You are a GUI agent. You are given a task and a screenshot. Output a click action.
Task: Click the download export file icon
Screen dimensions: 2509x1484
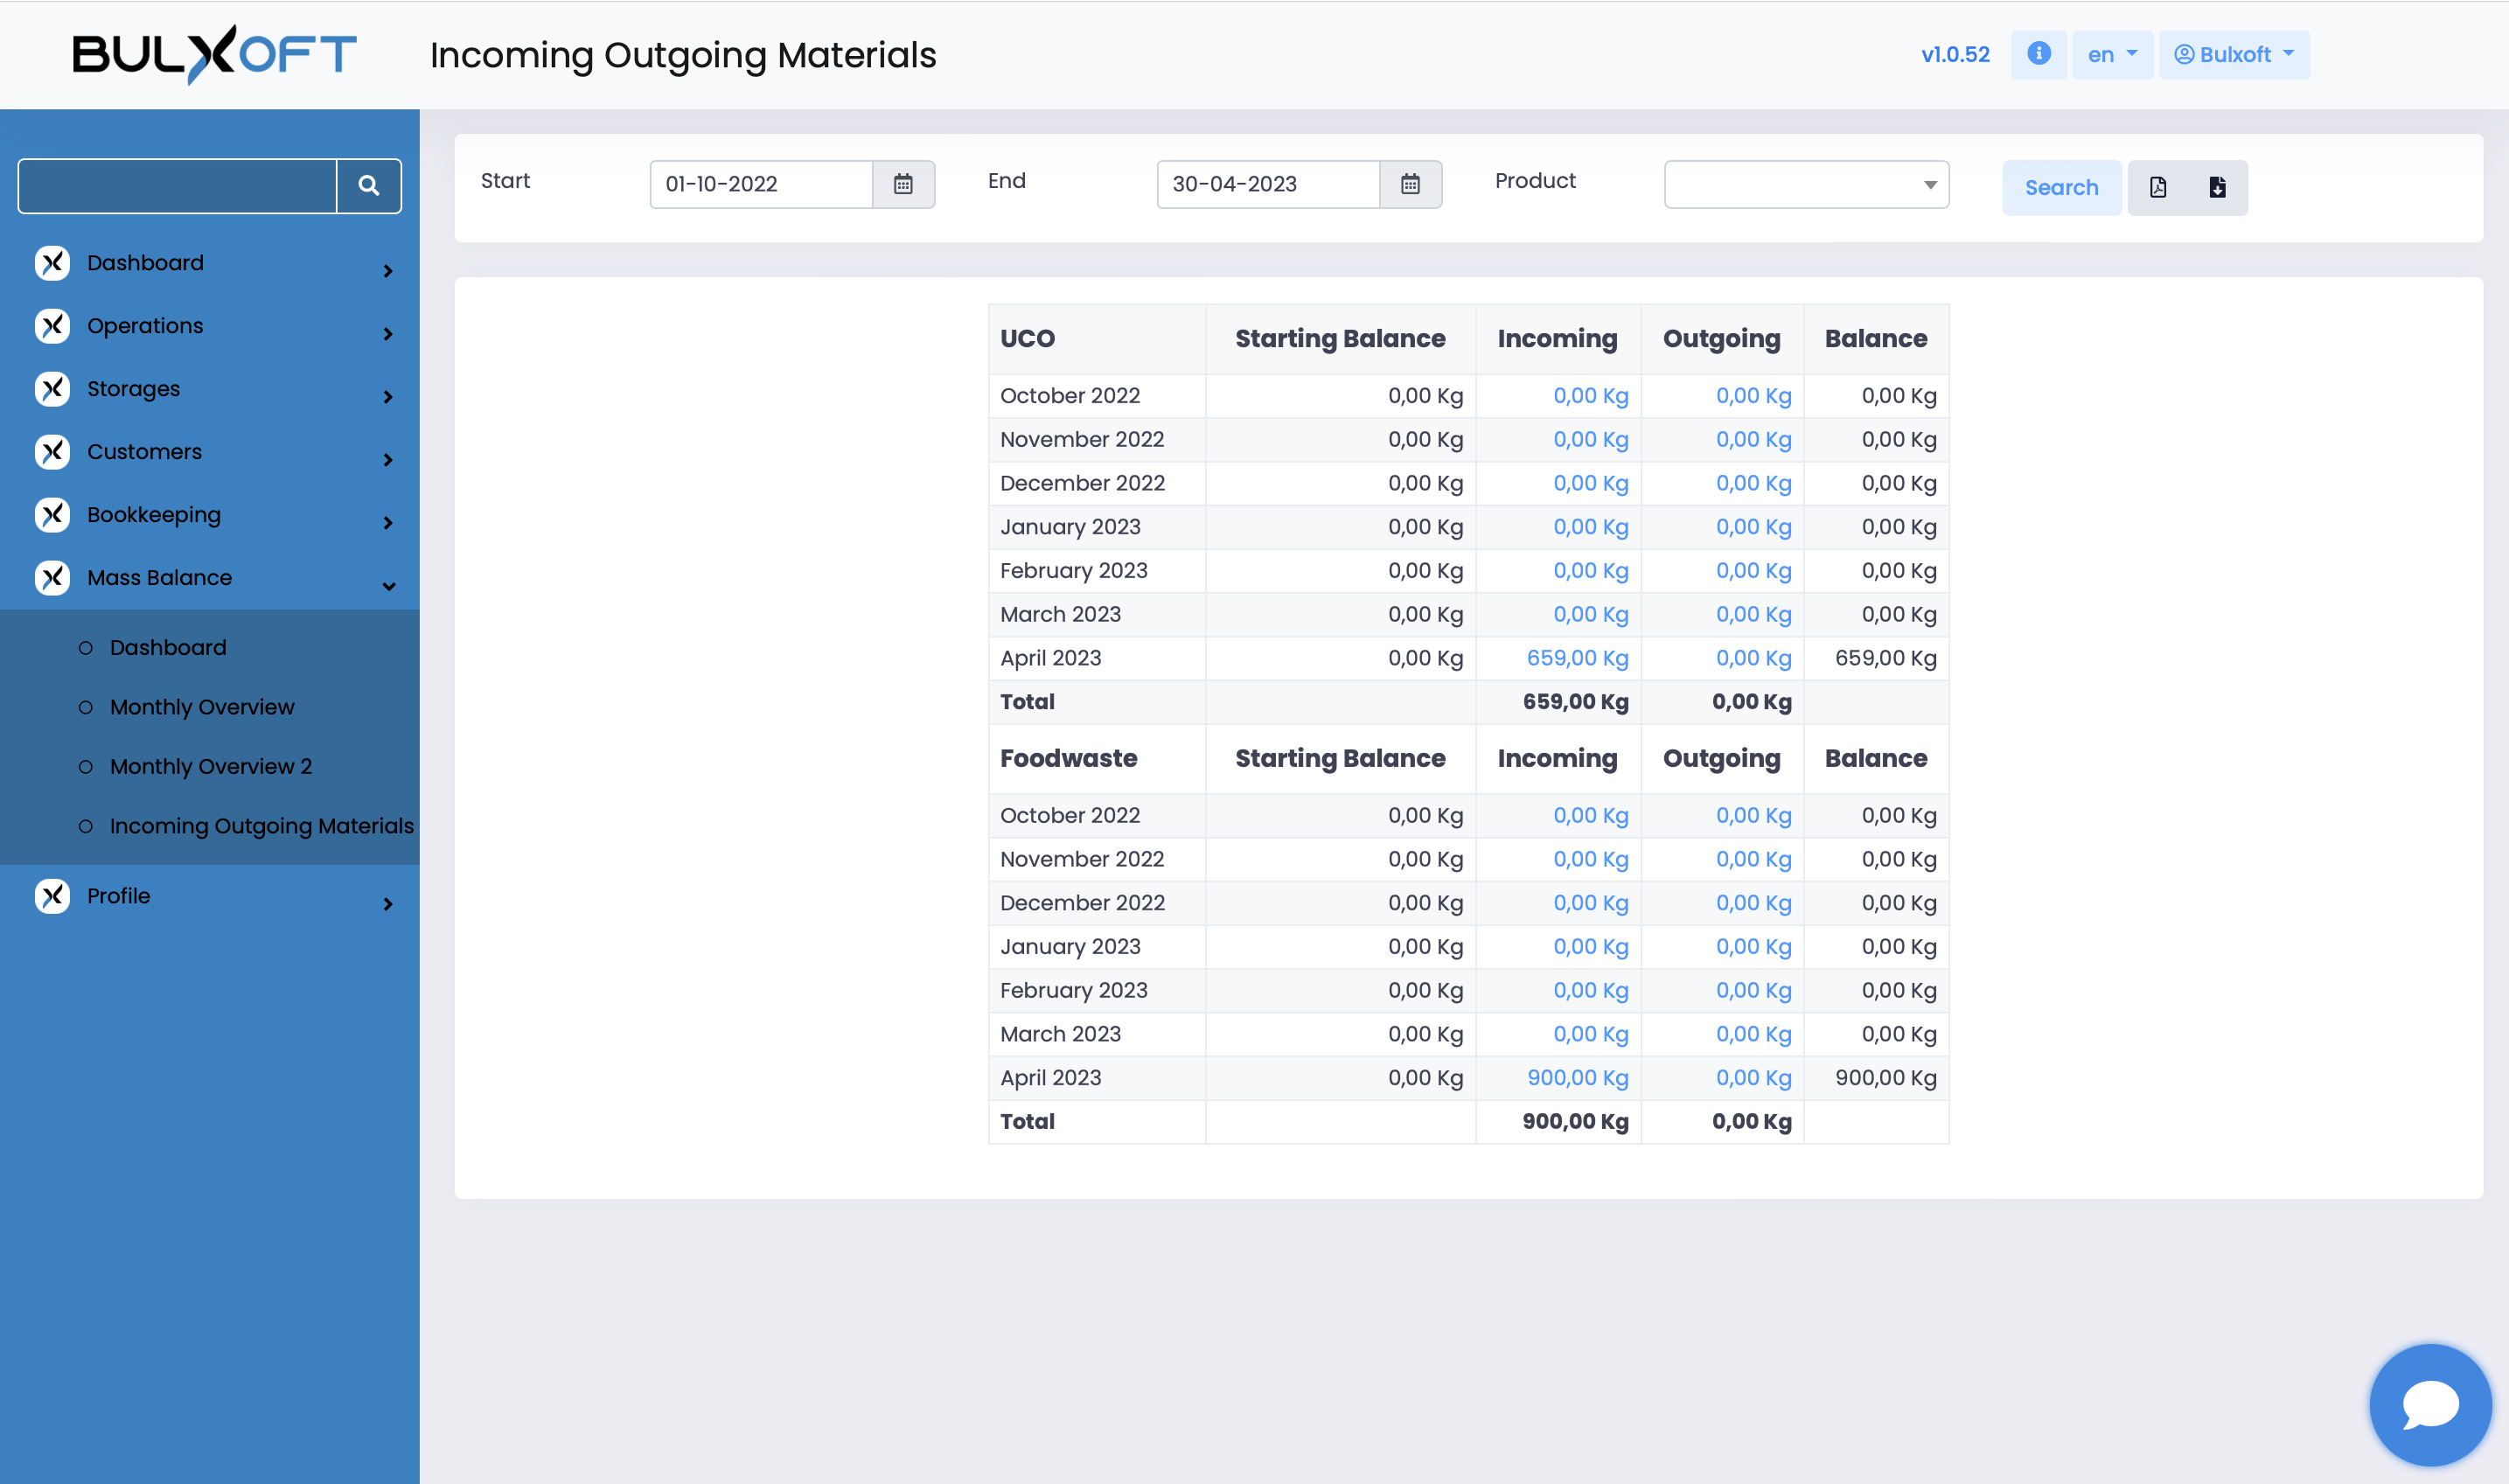coord(2217,187)
